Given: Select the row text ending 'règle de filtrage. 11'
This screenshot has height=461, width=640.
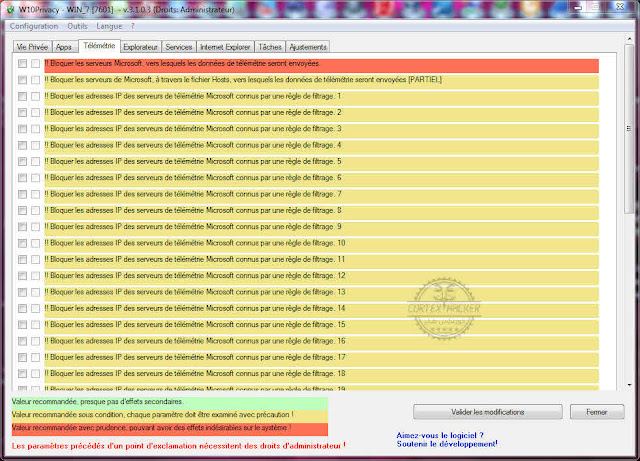Looking at the screenshot, I should click(x=195, y=259).
